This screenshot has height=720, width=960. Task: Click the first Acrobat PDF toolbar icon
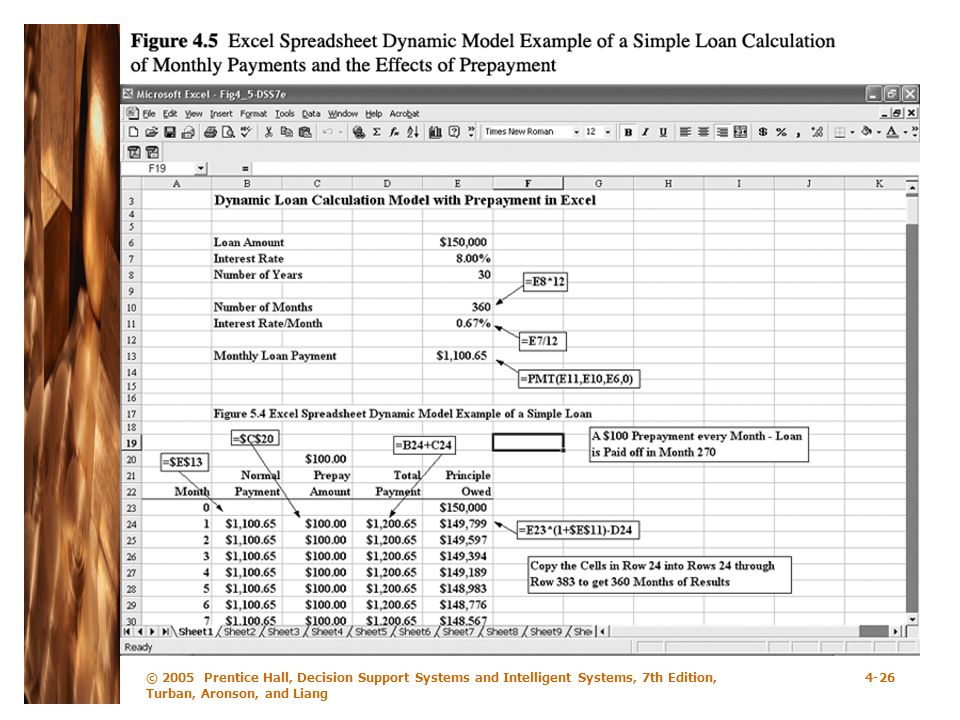(134, 152)
